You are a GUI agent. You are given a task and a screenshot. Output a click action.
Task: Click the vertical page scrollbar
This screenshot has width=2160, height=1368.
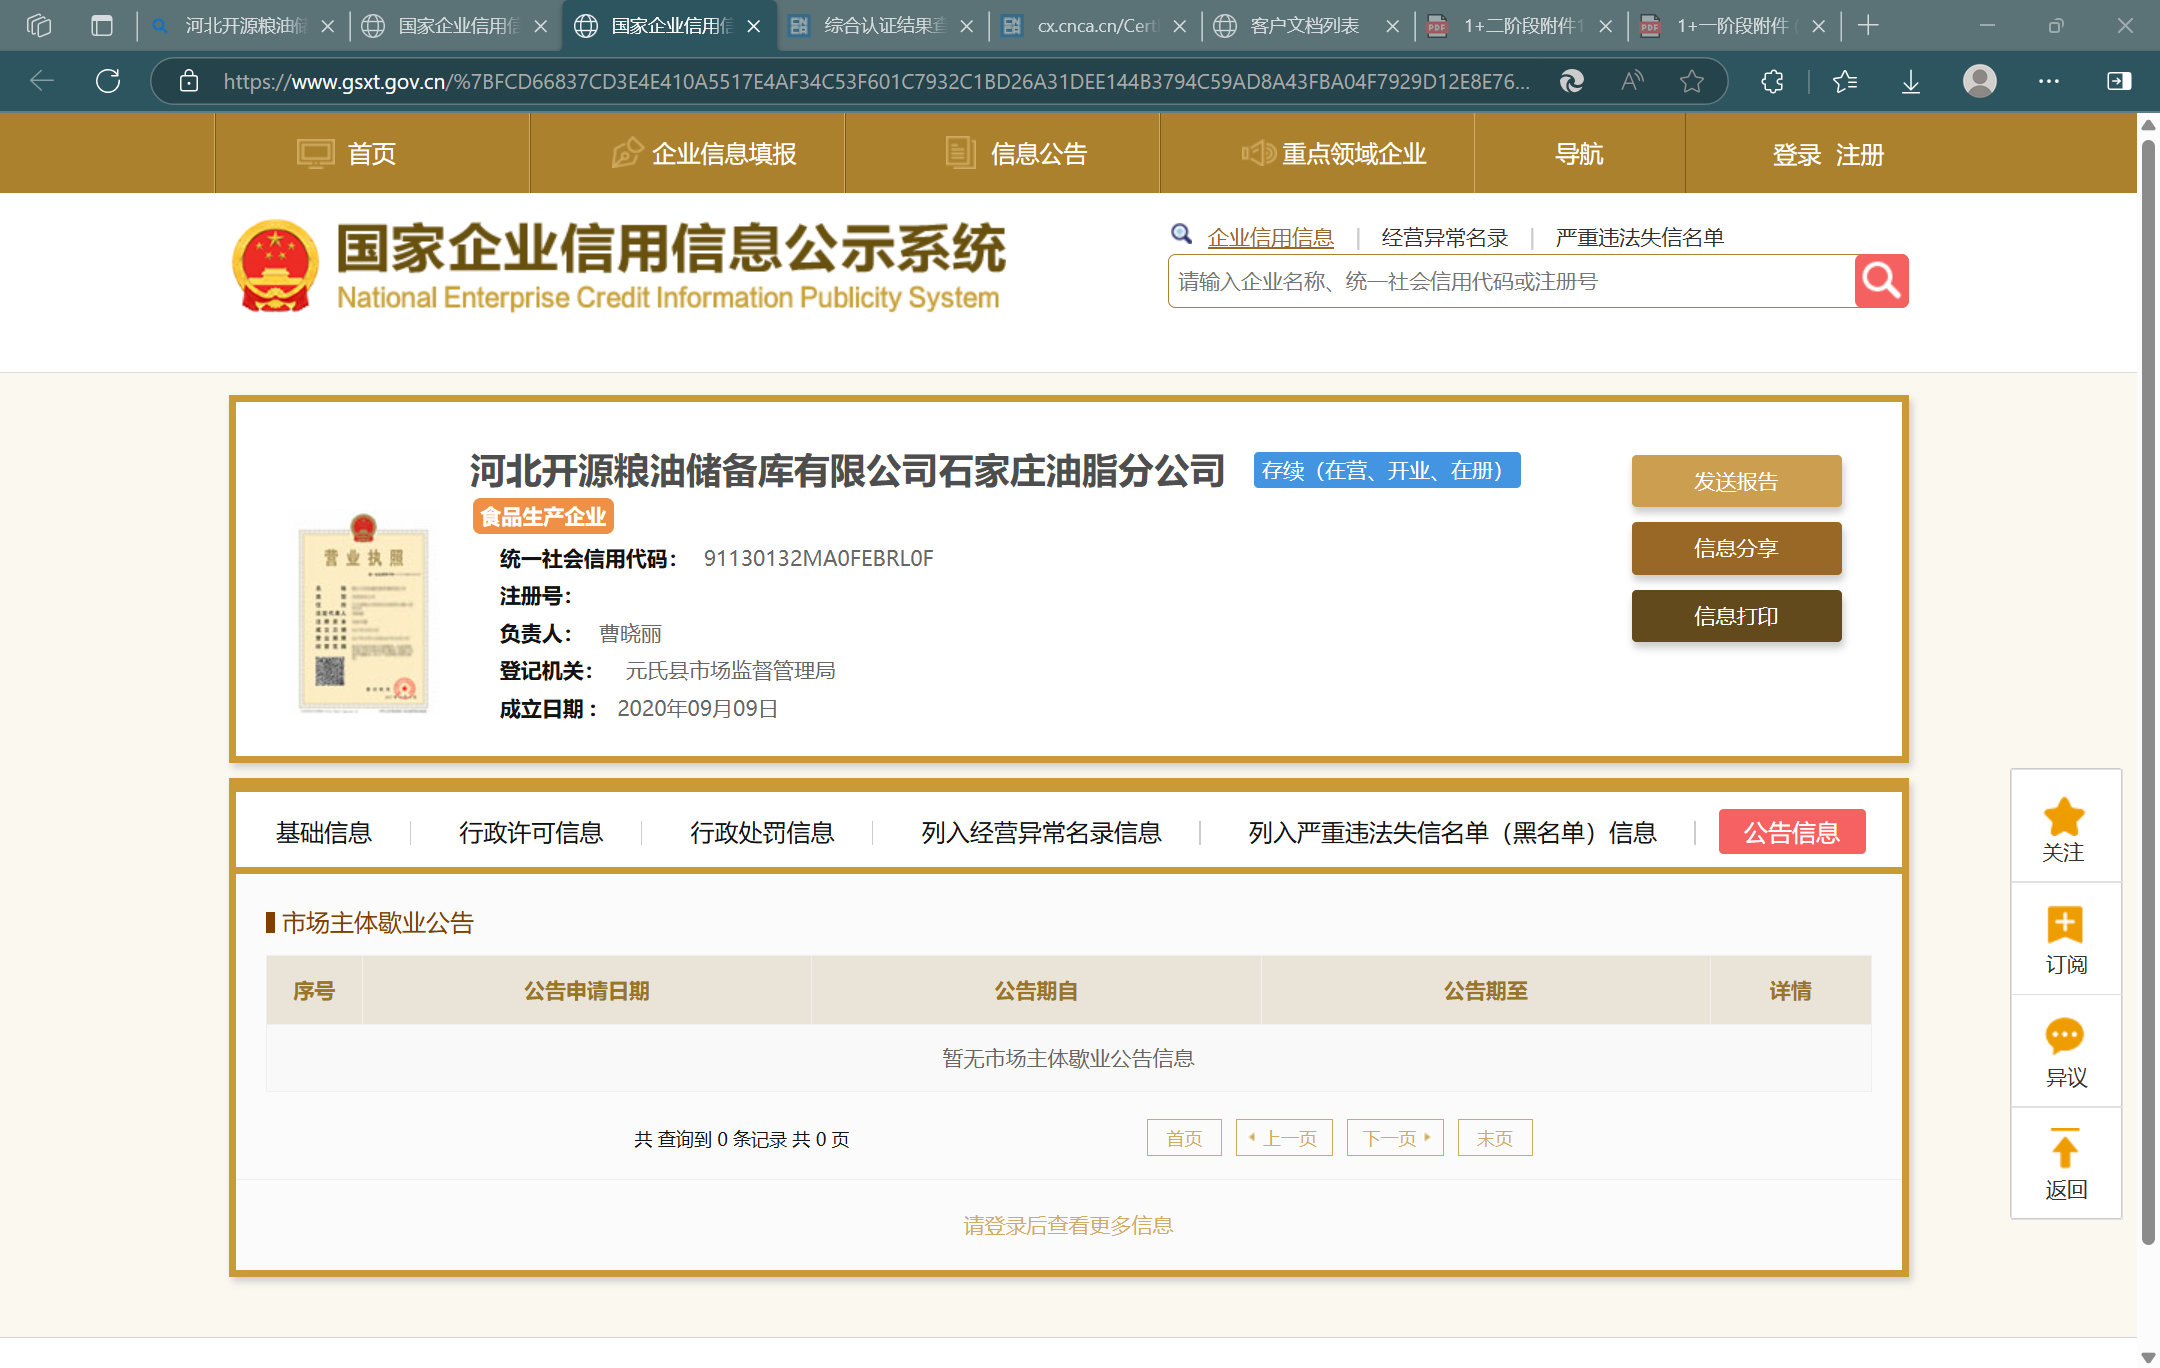[x=2148, y=690]
